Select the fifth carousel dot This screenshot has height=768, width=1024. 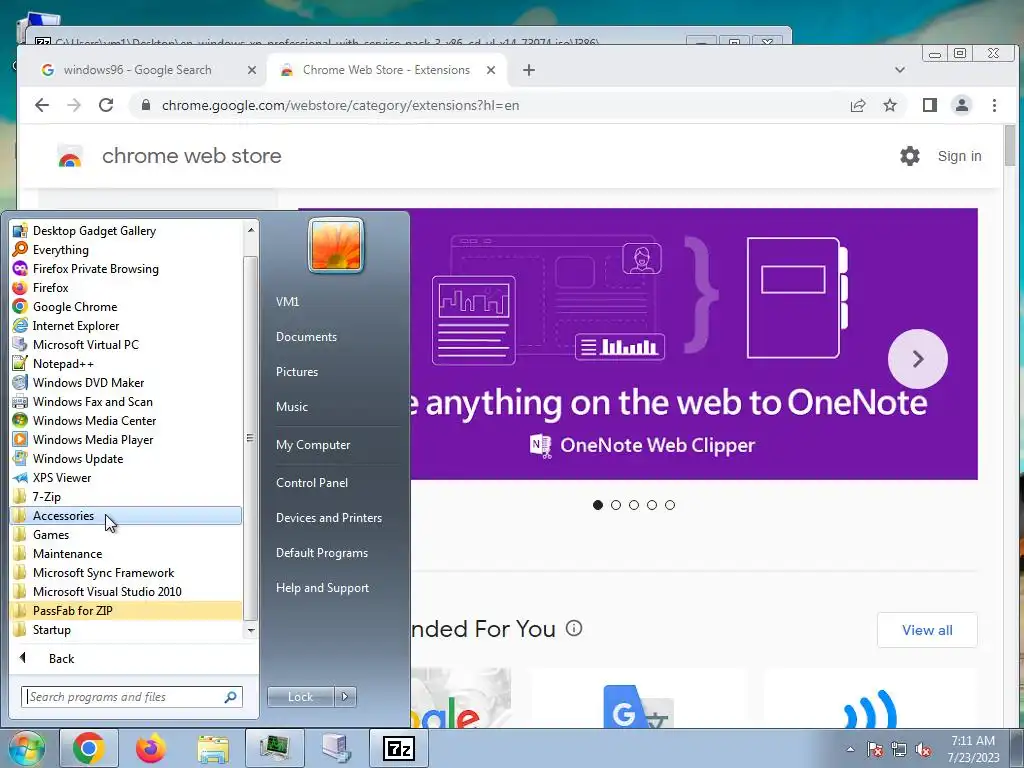670,505
